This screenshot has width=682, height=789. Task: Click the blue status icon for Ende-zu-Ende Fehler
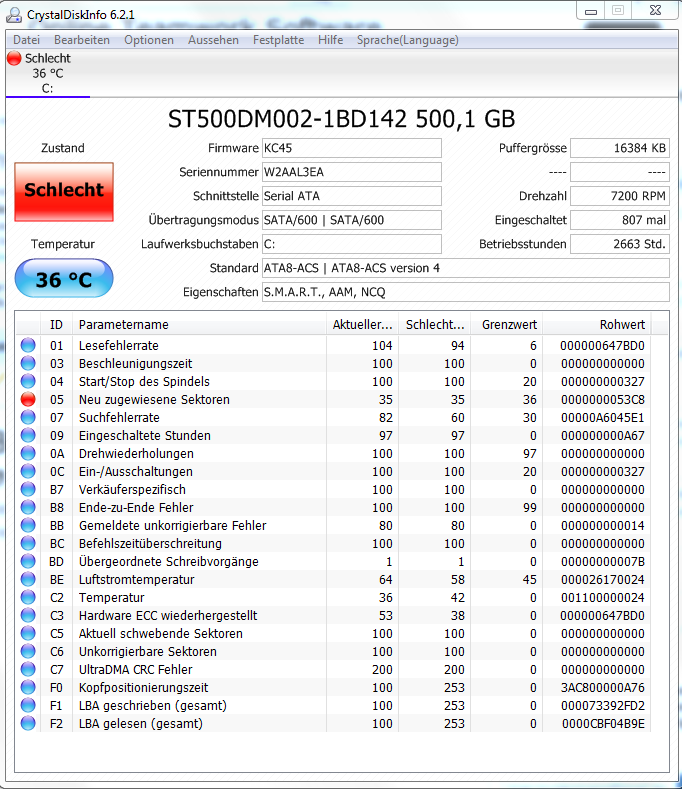pyautogui.click(x=28, y=507)
